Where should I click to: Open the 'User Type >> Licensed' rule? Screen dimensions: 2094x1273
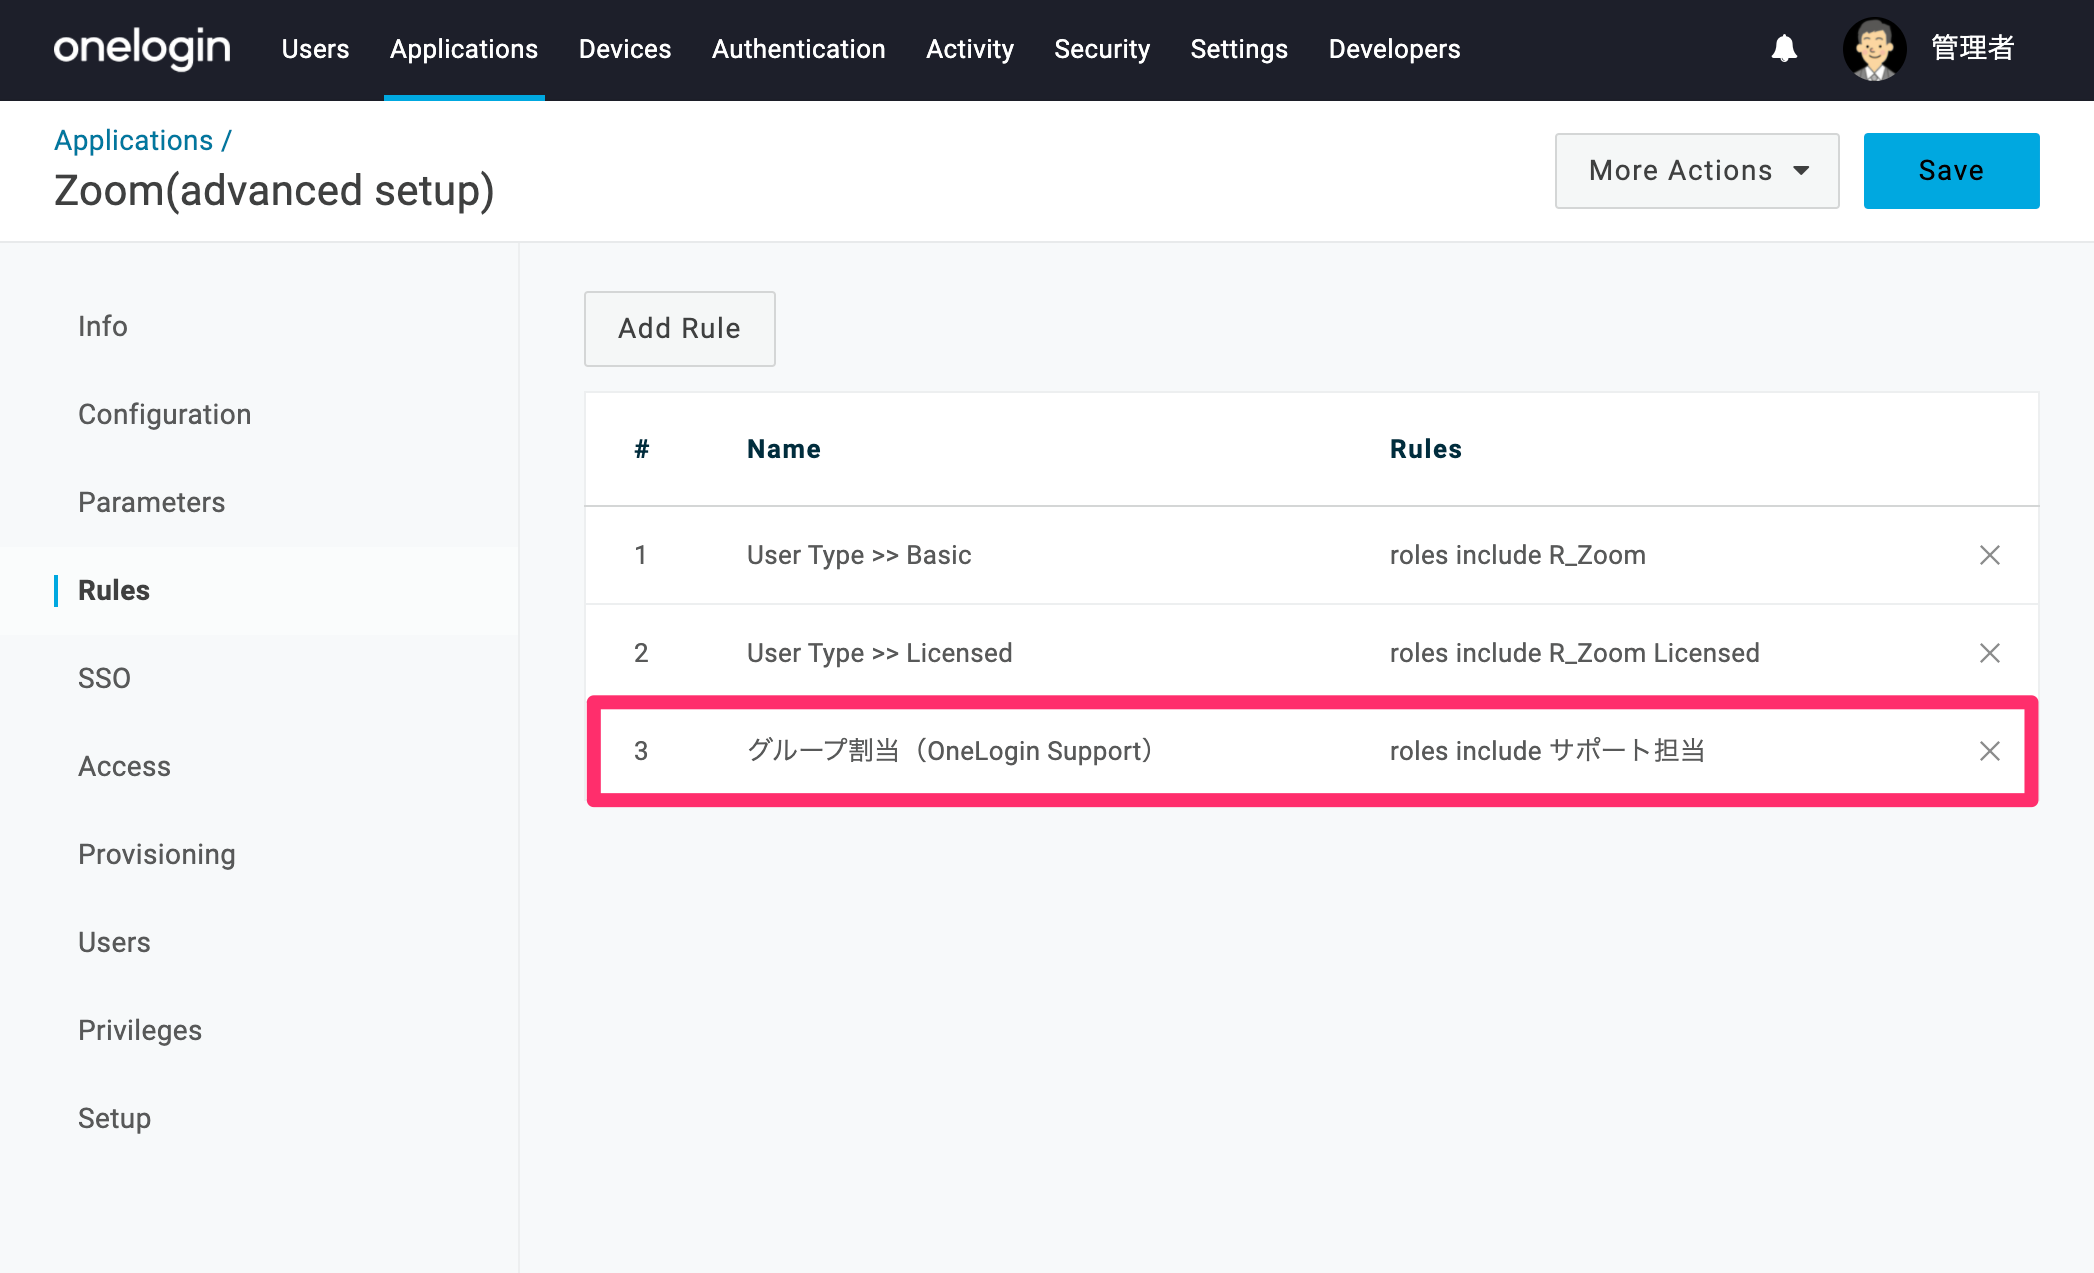(880, 653)
